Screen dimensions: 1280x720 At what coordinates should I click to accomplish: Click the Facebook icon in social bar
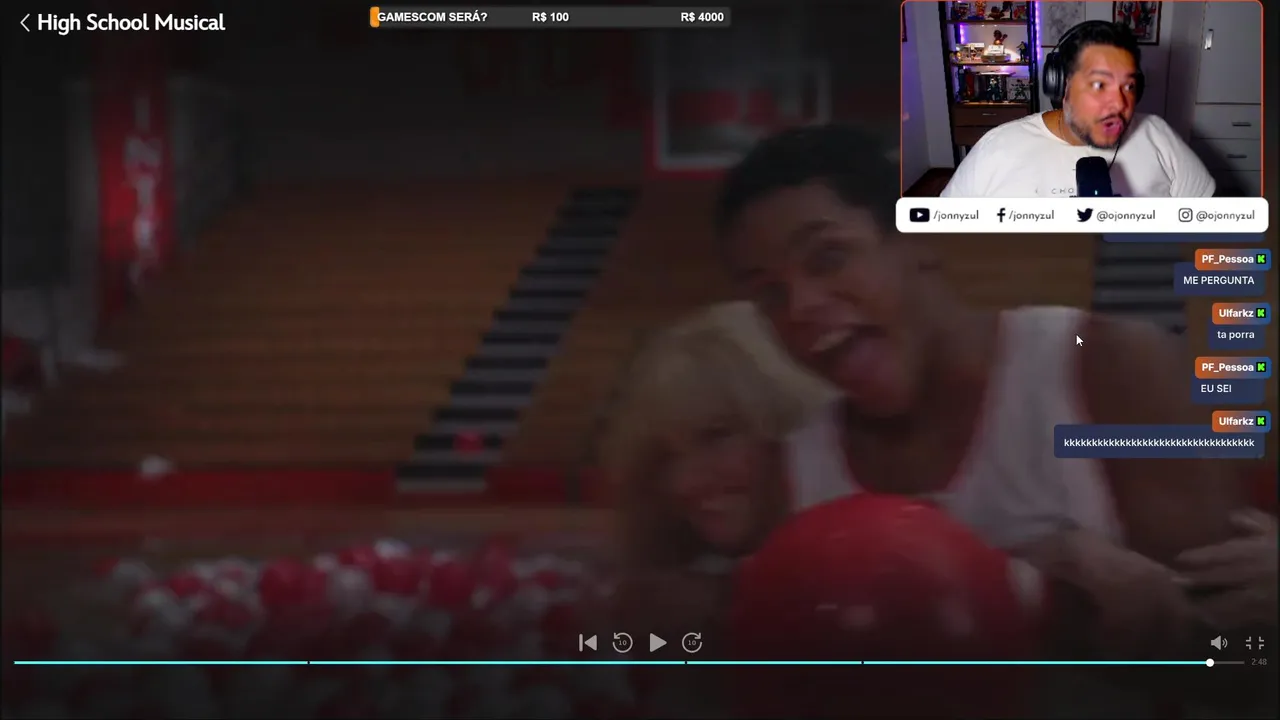1001,215
